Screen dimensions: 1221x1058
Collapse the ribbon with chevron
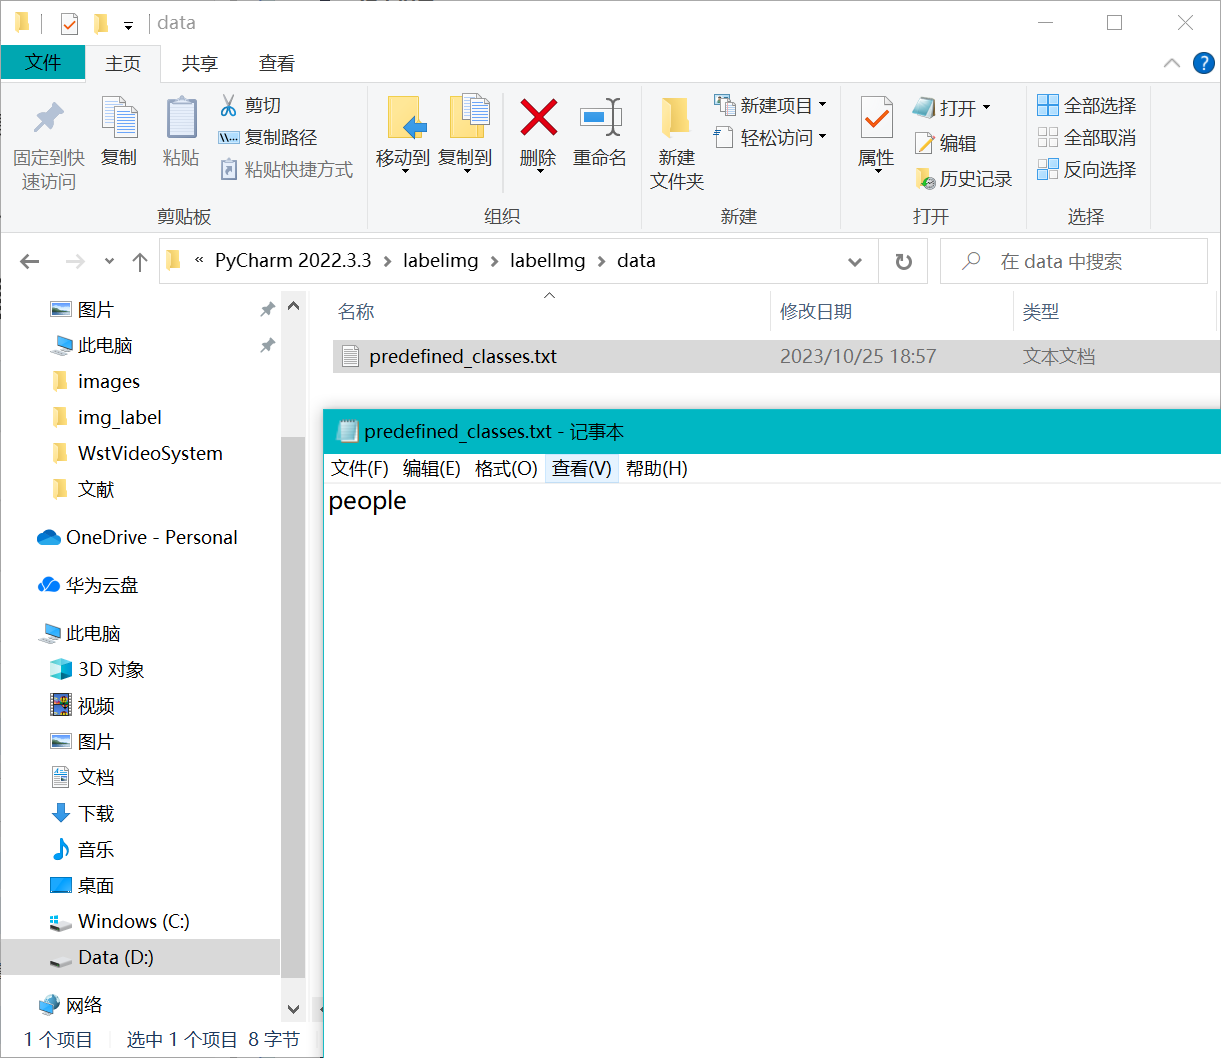(x=1172, y=63)
